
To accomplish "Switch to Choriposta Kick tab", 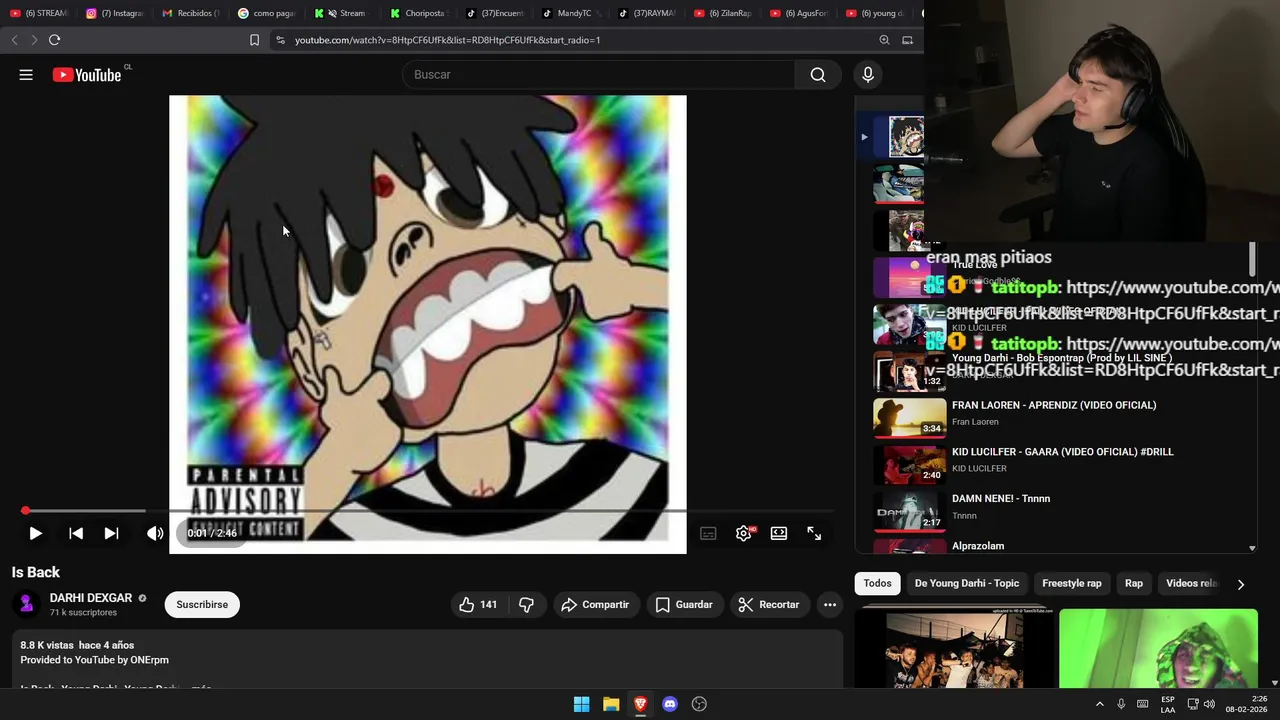I will [418, 13].
